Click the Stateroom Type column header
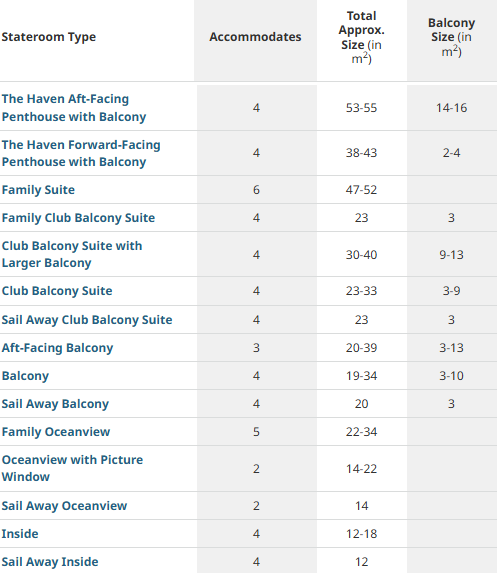Viewport: 501px width, 573px height. [x=49, y=37]
